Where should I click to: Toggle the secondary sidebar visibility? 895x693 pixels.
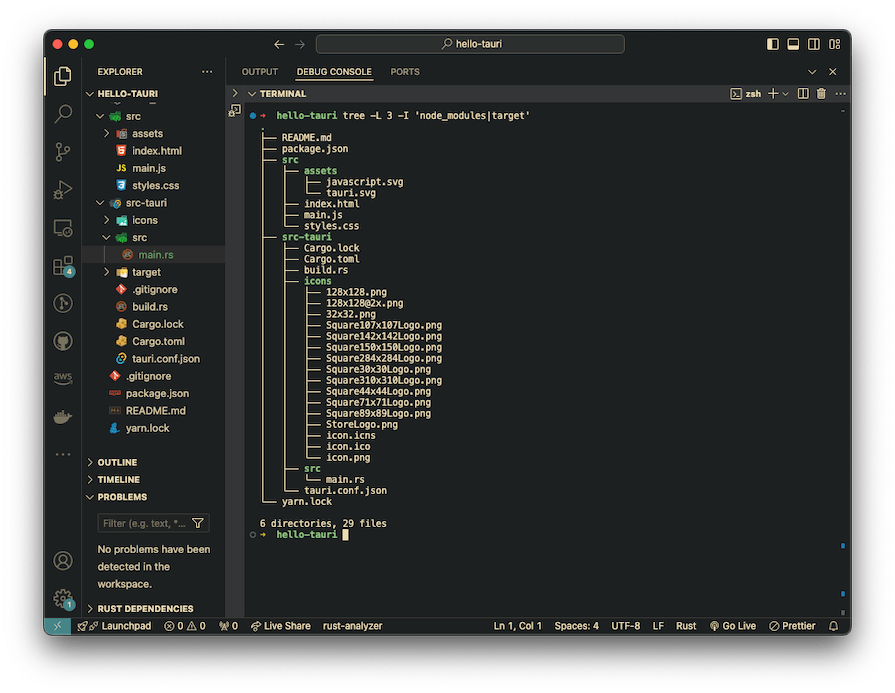click(814, 45)
